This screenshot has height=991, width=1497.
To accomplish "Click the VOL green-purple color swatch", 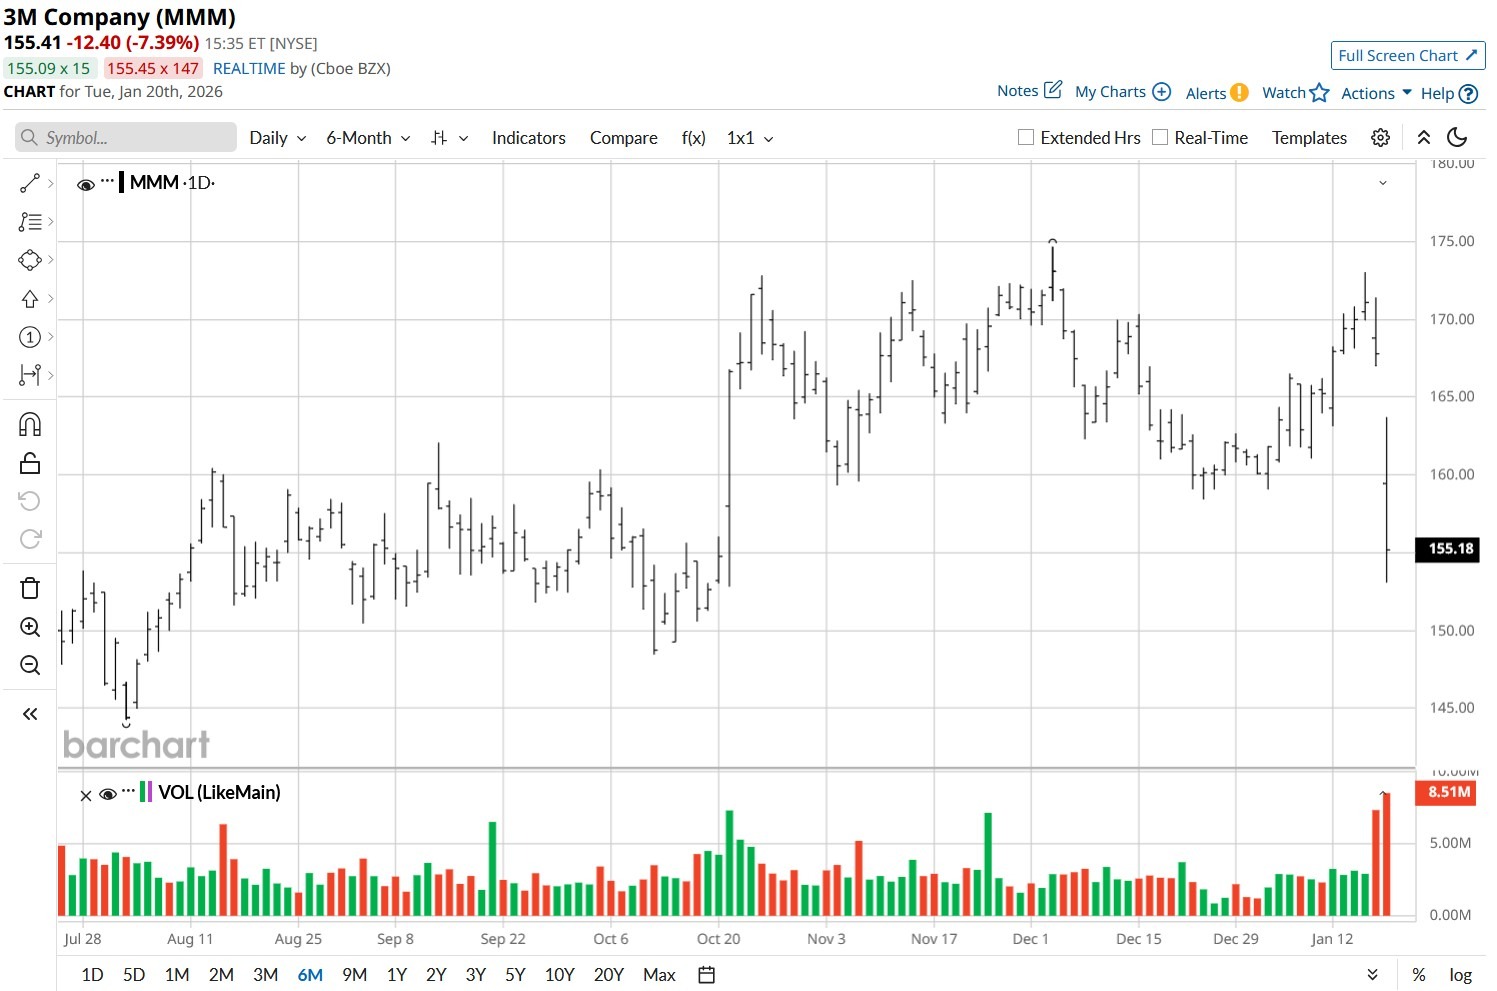I will pyautogui.click(x=146, y=792).
